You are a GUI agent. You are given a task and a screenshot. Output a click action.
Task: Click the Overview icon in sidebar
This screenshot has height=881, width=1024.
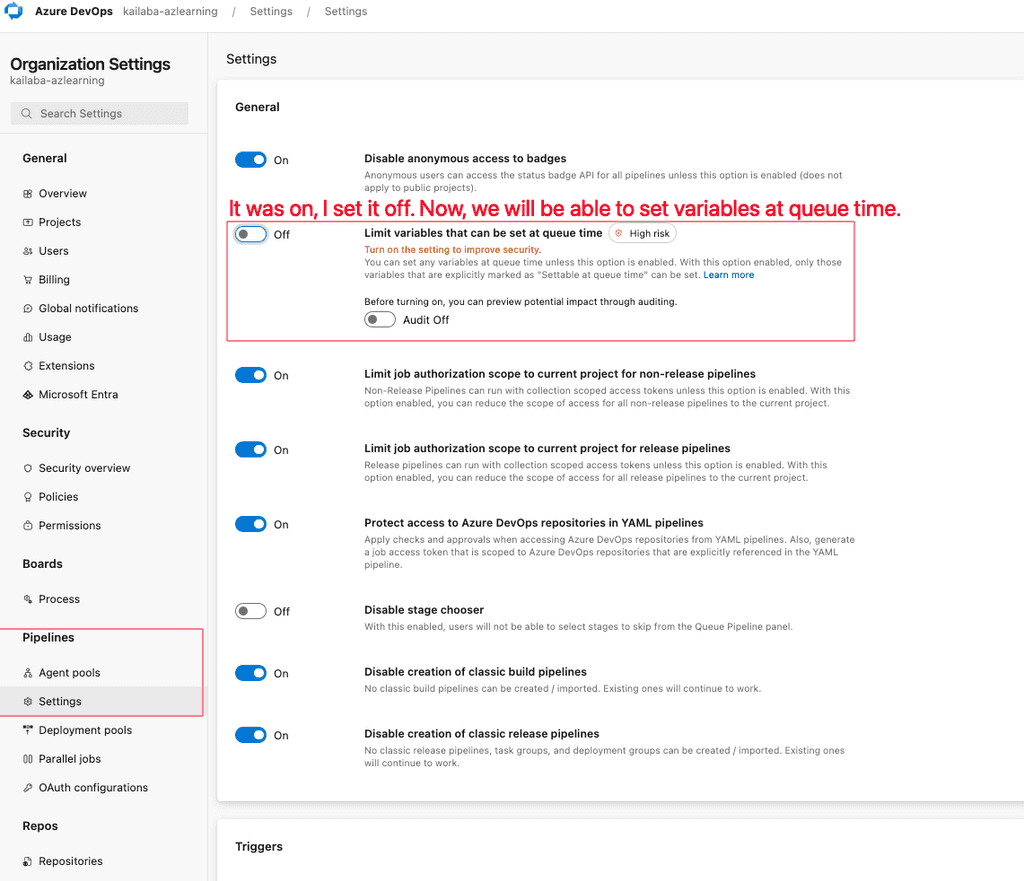point(27,193)
